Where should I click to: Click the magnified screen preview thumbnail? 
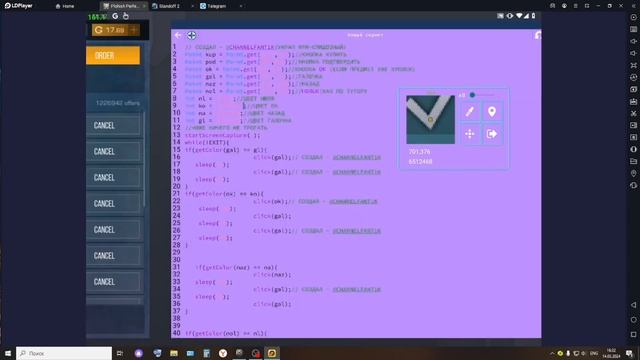pos(430,119)
